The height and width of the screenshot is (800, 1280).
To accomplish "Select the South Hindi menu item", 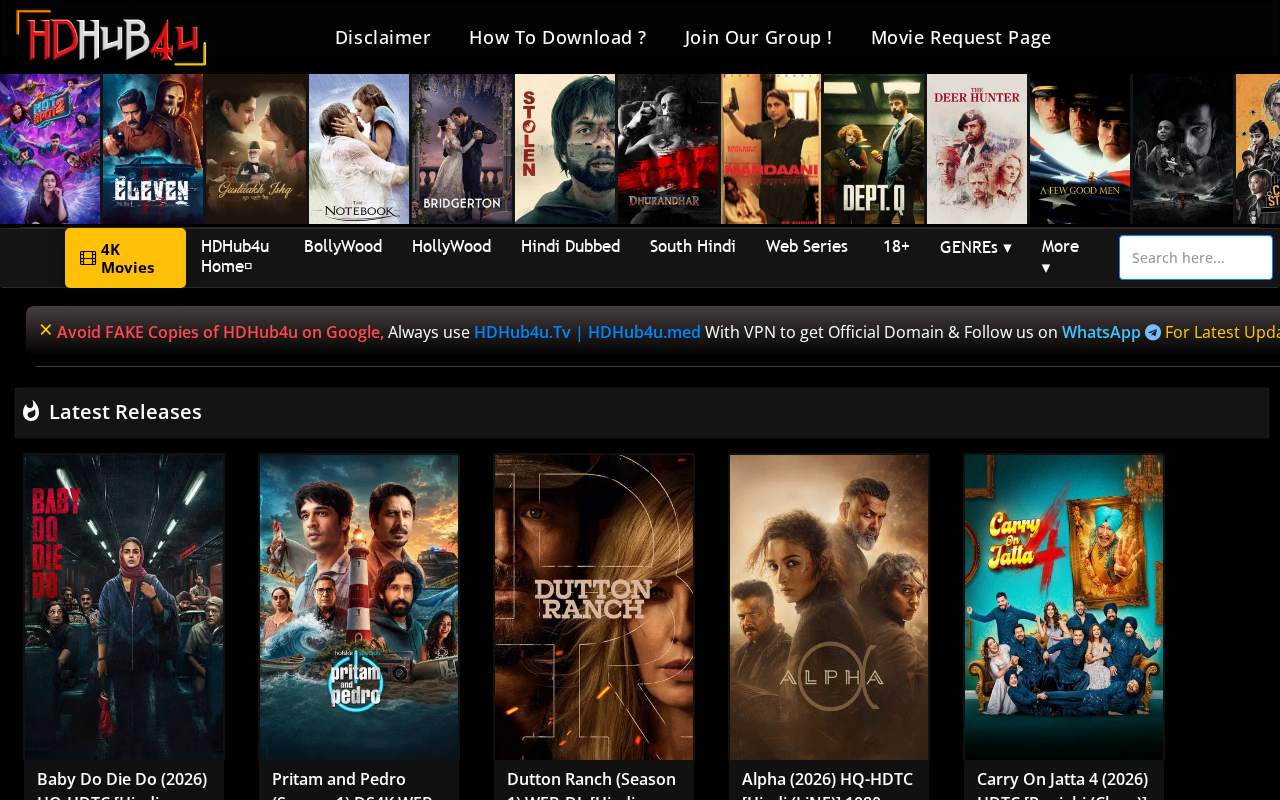I will click(x=693, y=246).
